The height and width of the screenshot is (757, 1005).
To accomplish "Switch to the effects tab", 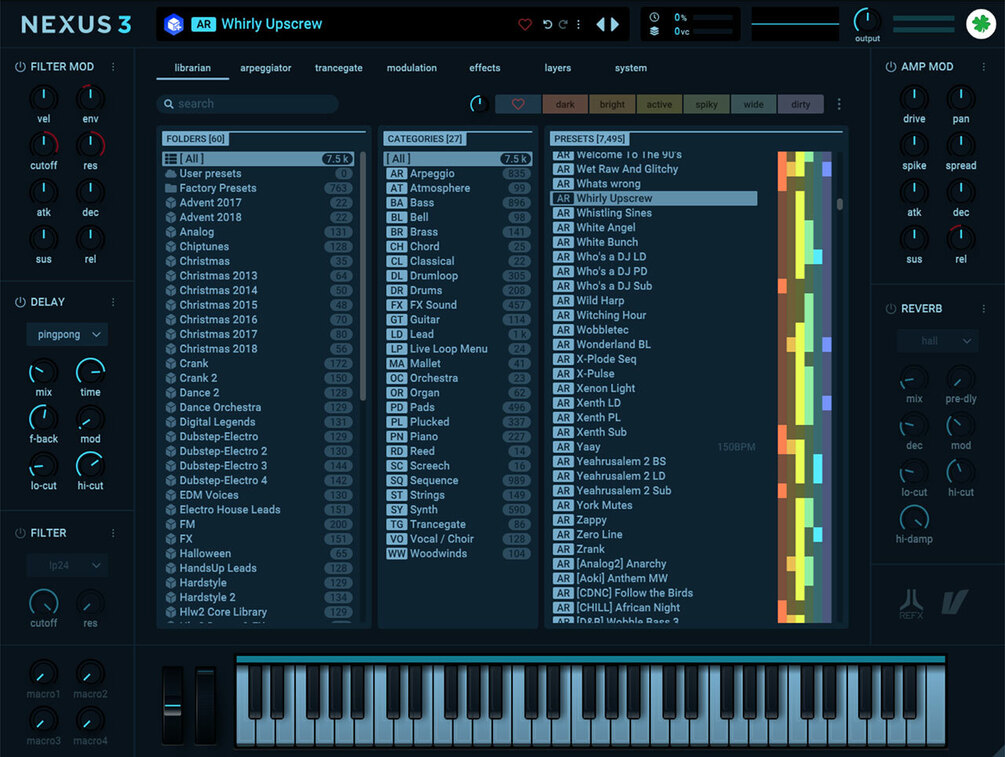I will tap(485, 68).
